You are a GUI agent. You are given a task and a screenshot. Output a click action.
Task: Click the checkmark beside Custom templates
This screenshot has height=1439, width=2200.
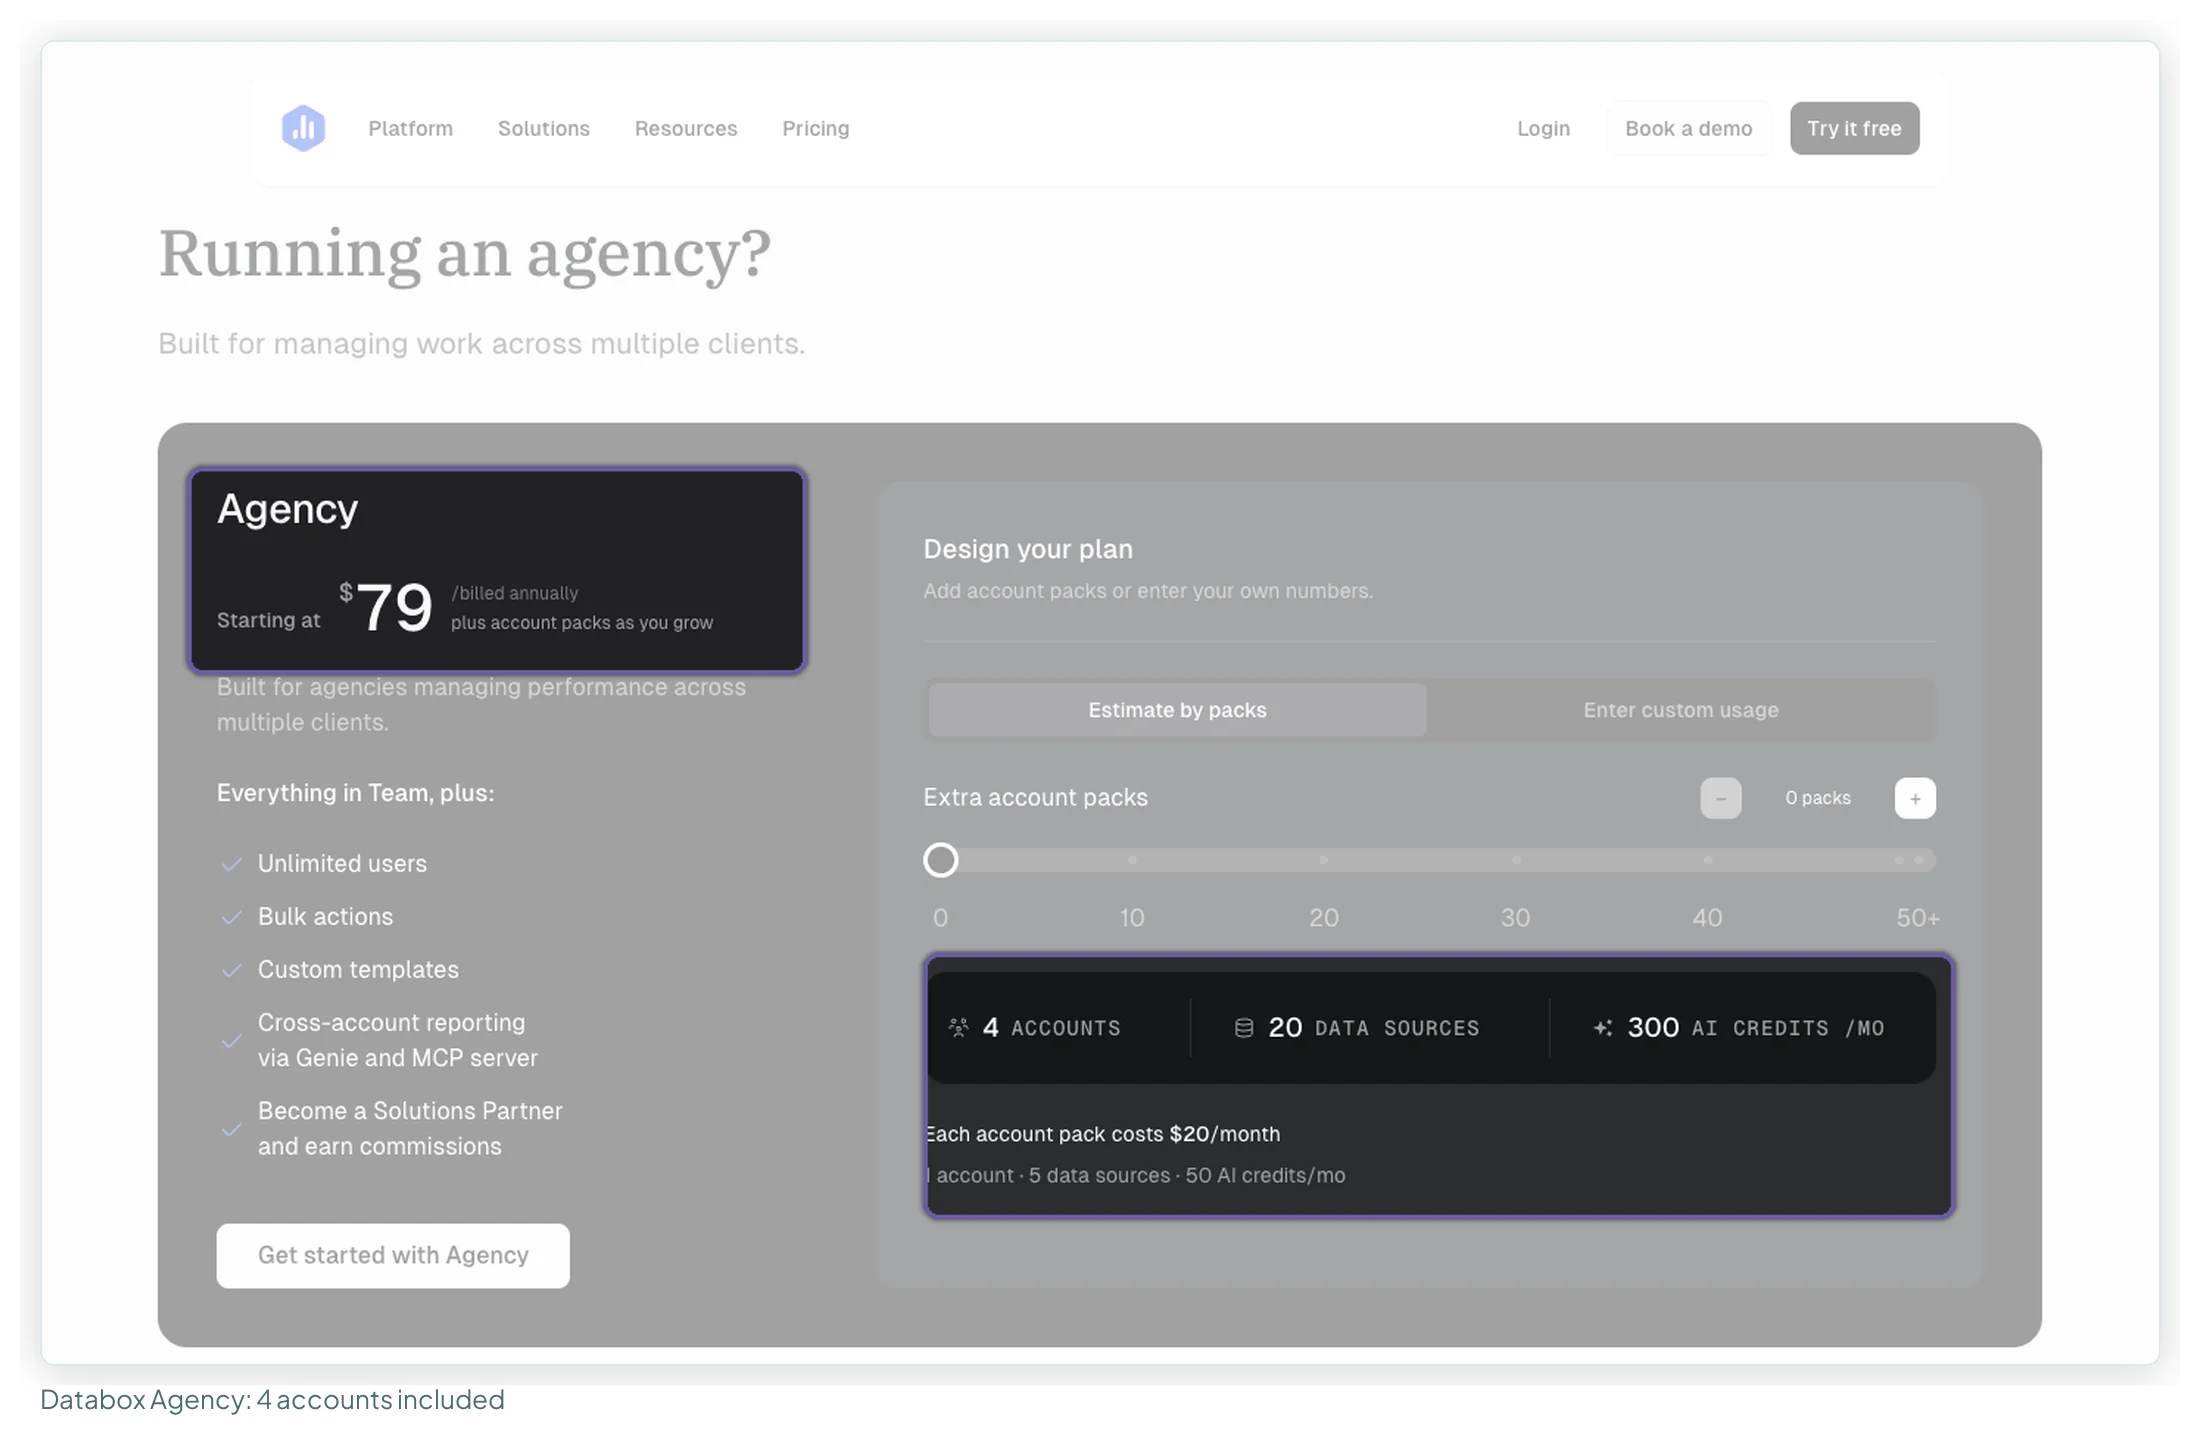point(231,970)
